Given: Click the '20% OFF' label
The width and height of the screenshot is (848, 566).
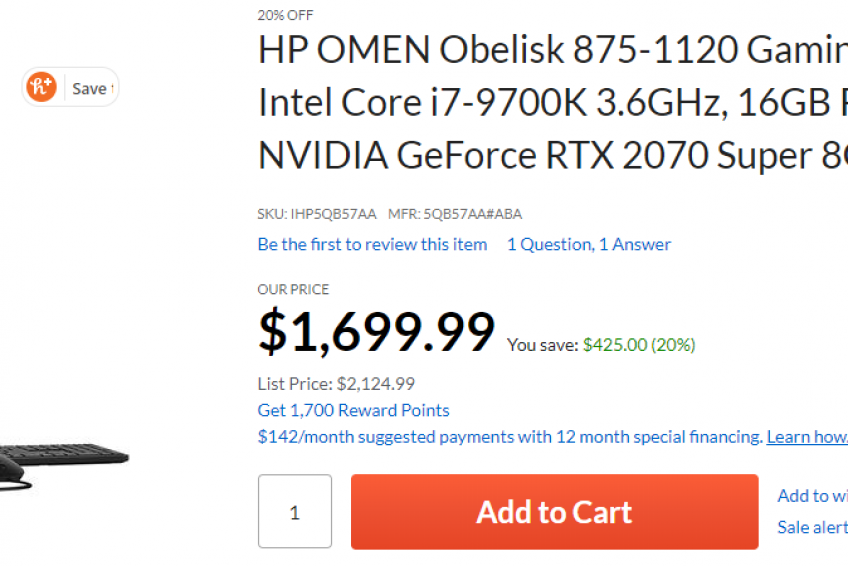Looking at the screenshot, I should point(285,15).
